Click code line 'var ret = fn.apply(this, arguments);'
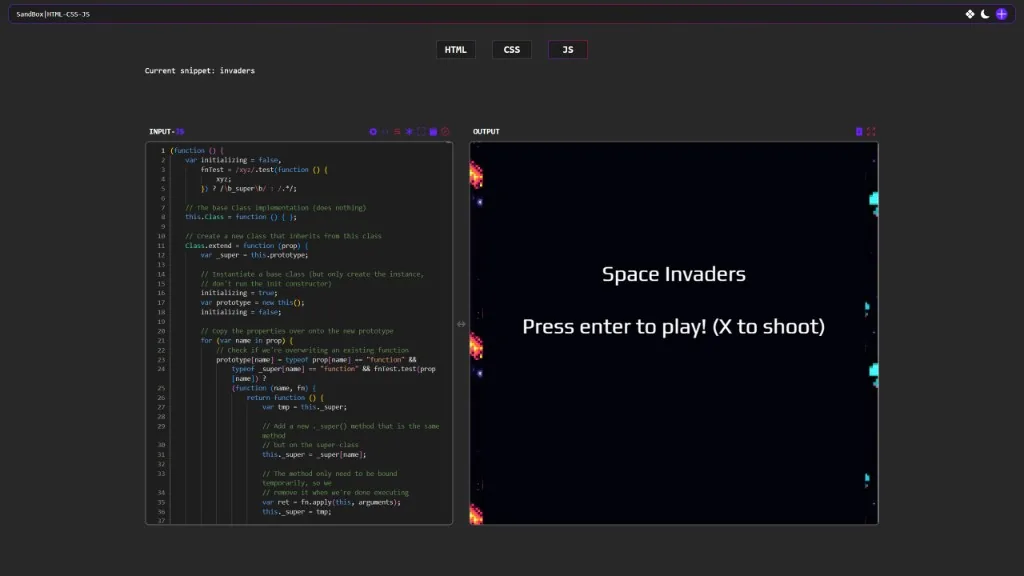Viewport: 1024px width, 576px height. [x=332, y=502]
